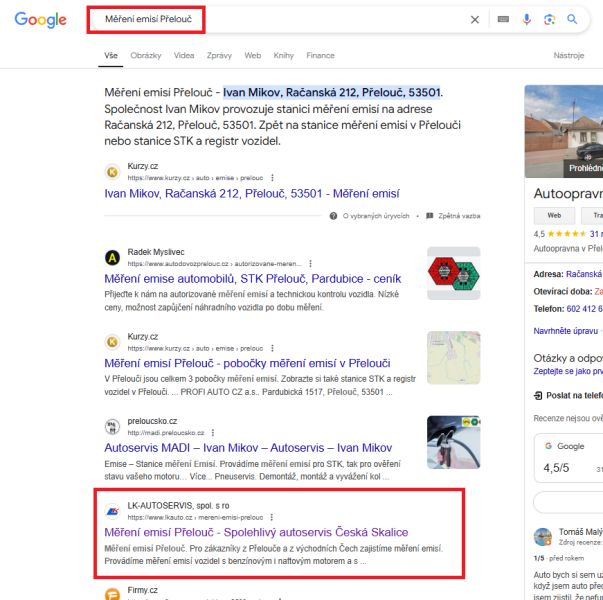Switch to the Zprávy tab
The height and width of the screenshot is (600, 603).
click(219, 55)
